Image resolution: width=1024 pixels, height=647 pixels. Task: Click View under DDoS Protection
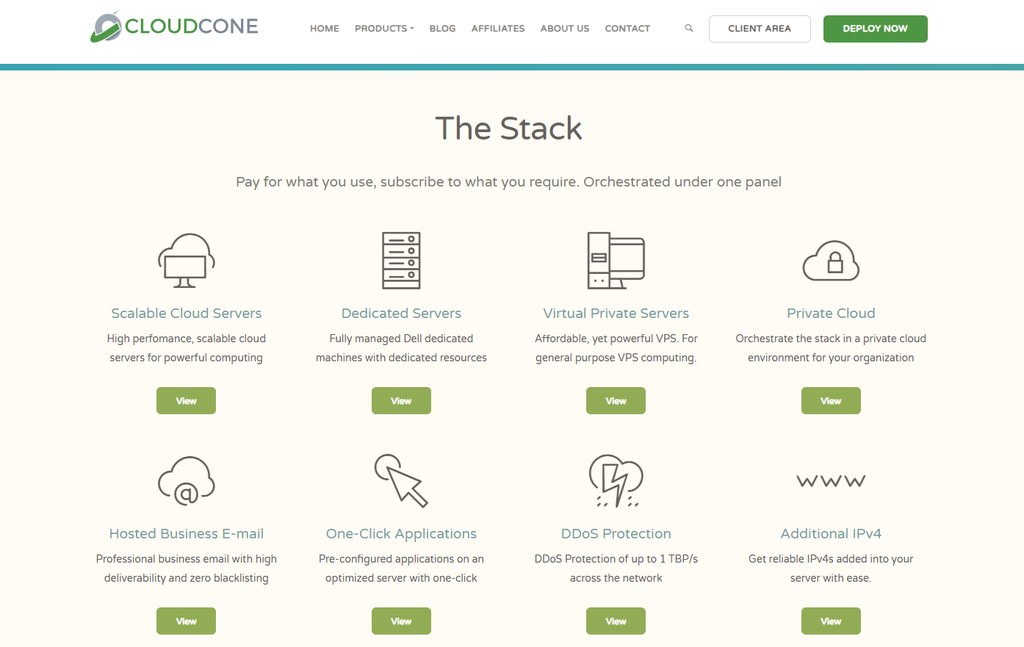[616, 621]
